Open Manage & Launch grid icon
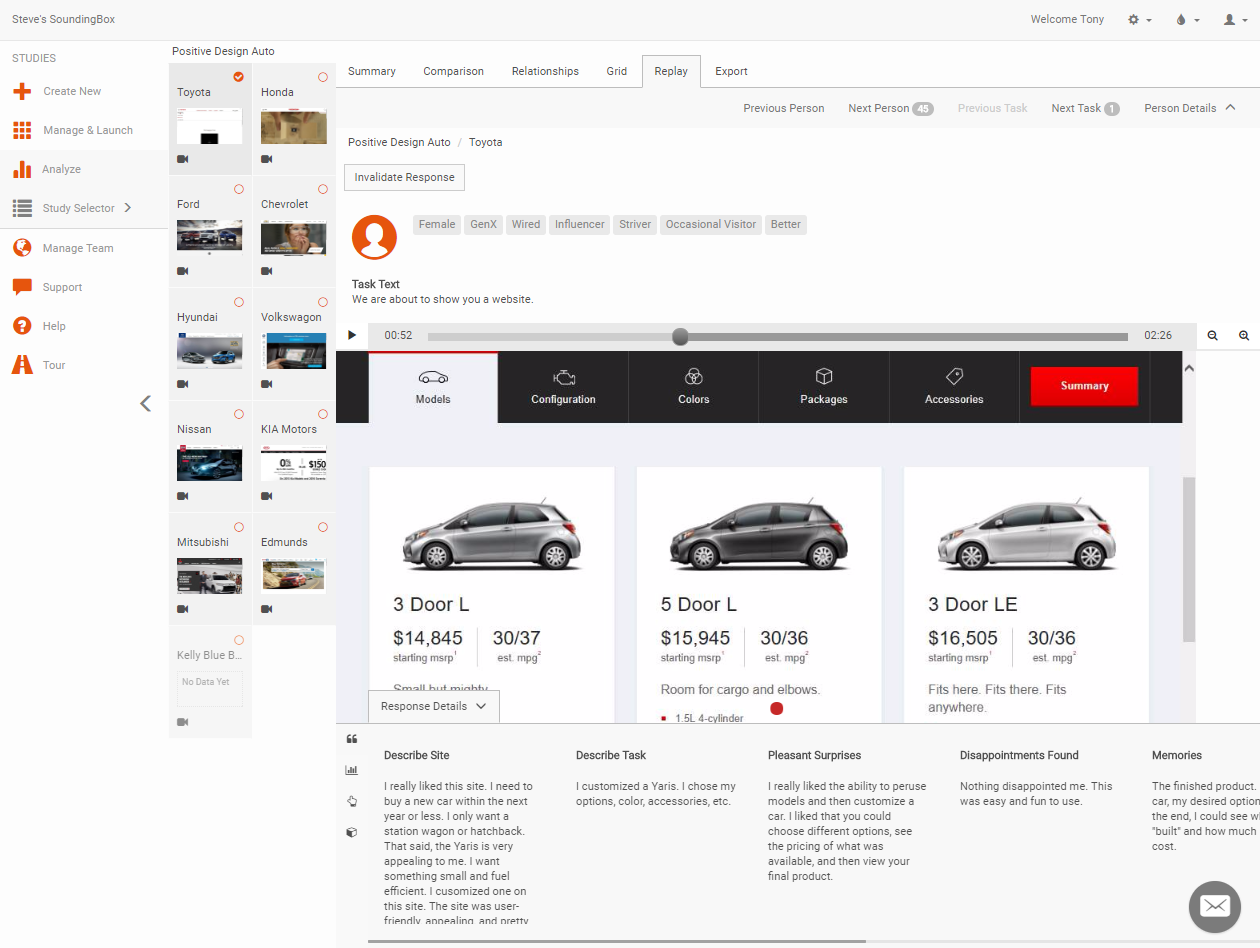The height and width of the screenshot is (948, 1260). [22, 130]
